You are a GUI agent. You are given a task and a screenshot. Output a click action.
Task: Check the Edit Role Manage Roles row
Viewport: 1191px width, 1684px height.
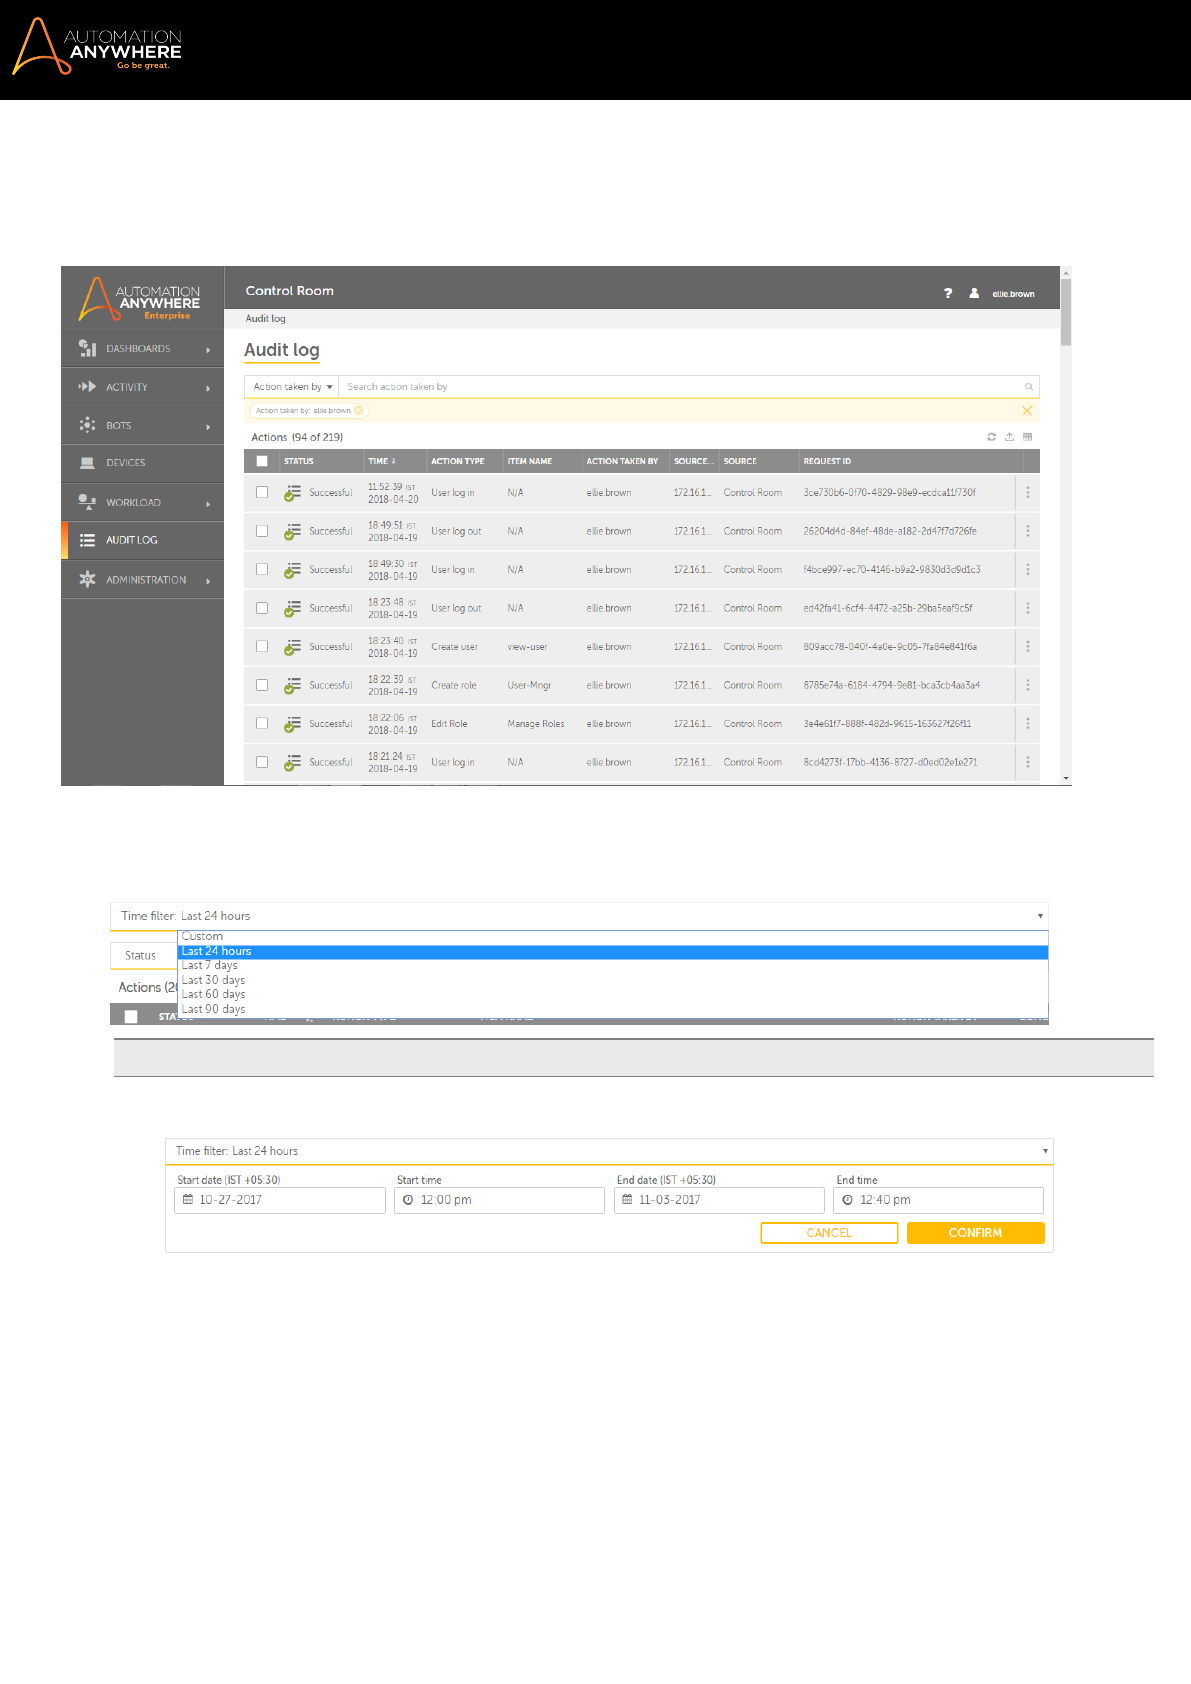tap(262, 723)
